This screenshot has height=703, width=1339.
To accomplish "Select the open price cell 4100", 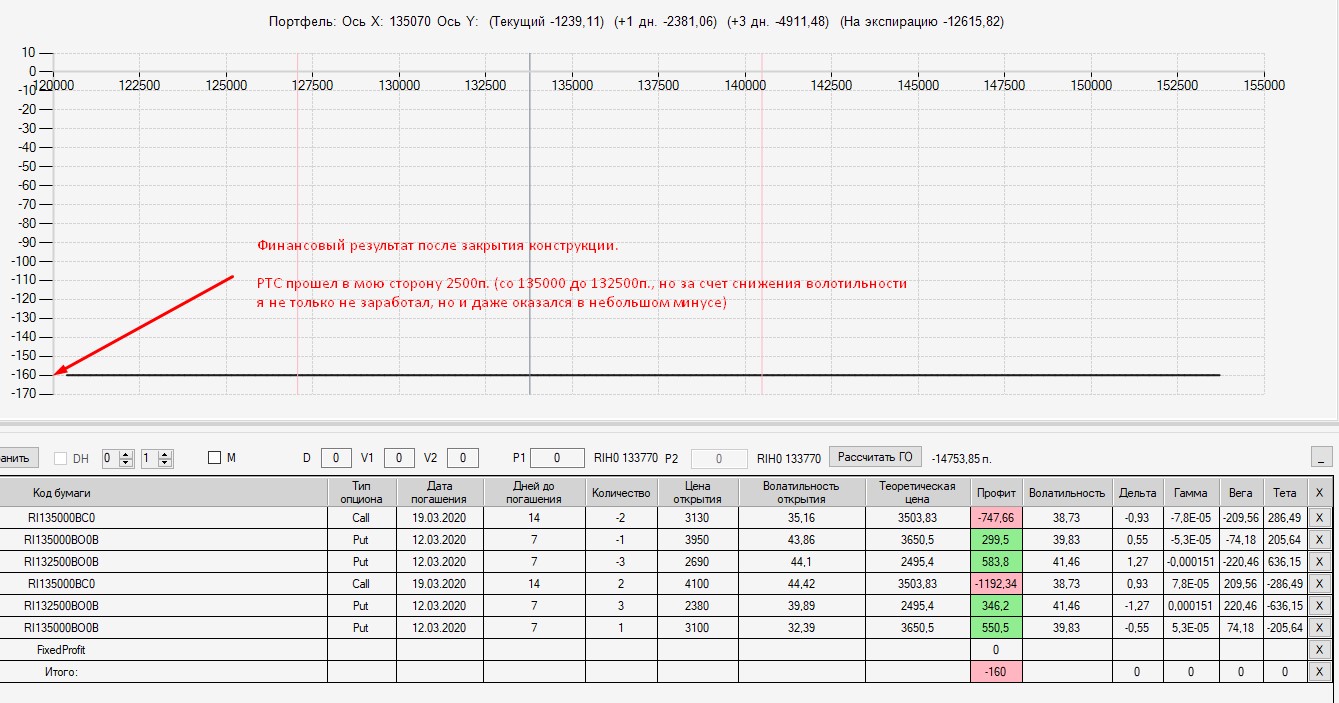I will pos(697,583).
